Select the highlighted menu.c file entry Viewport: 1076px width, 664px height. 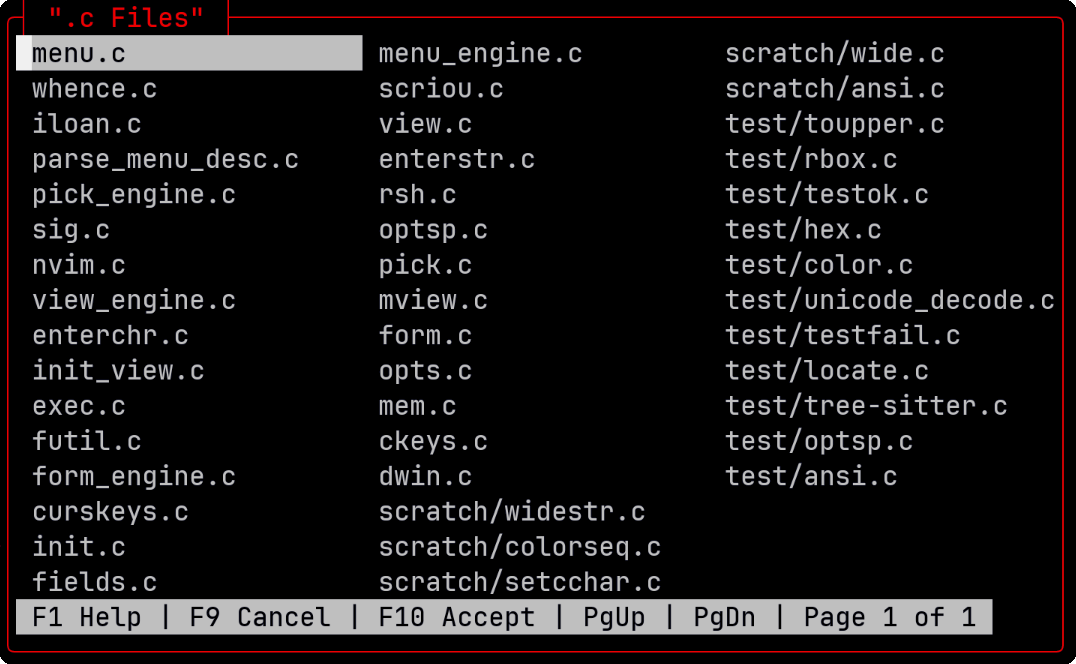[80, 54]
